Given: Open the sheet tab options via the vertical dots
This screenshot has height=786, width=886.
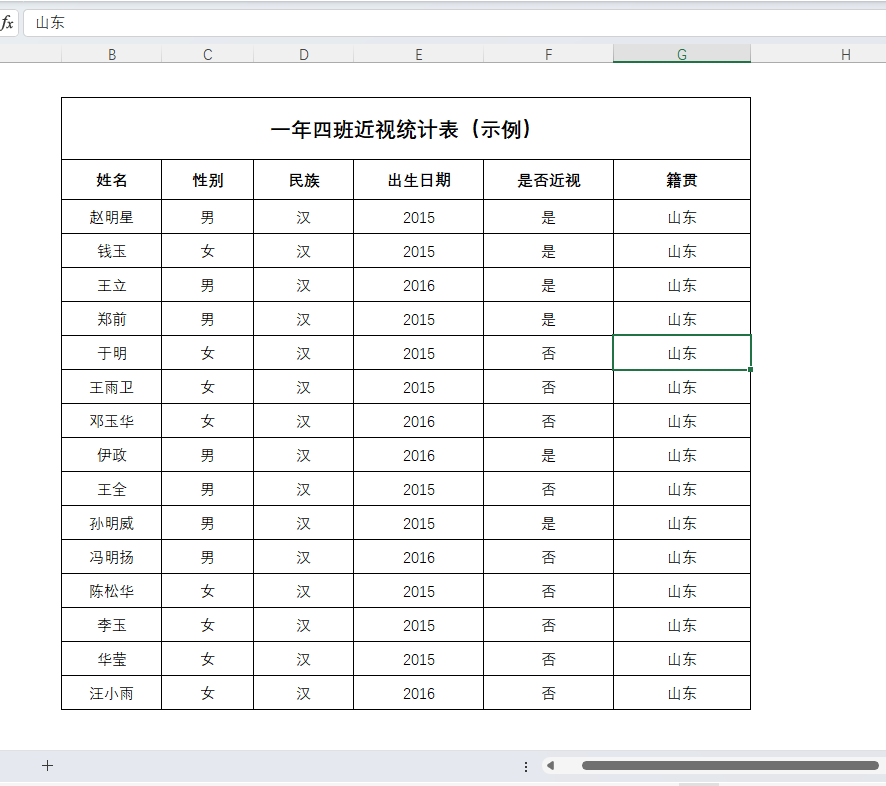Looking at the screenshot, I should pos(527,766).
